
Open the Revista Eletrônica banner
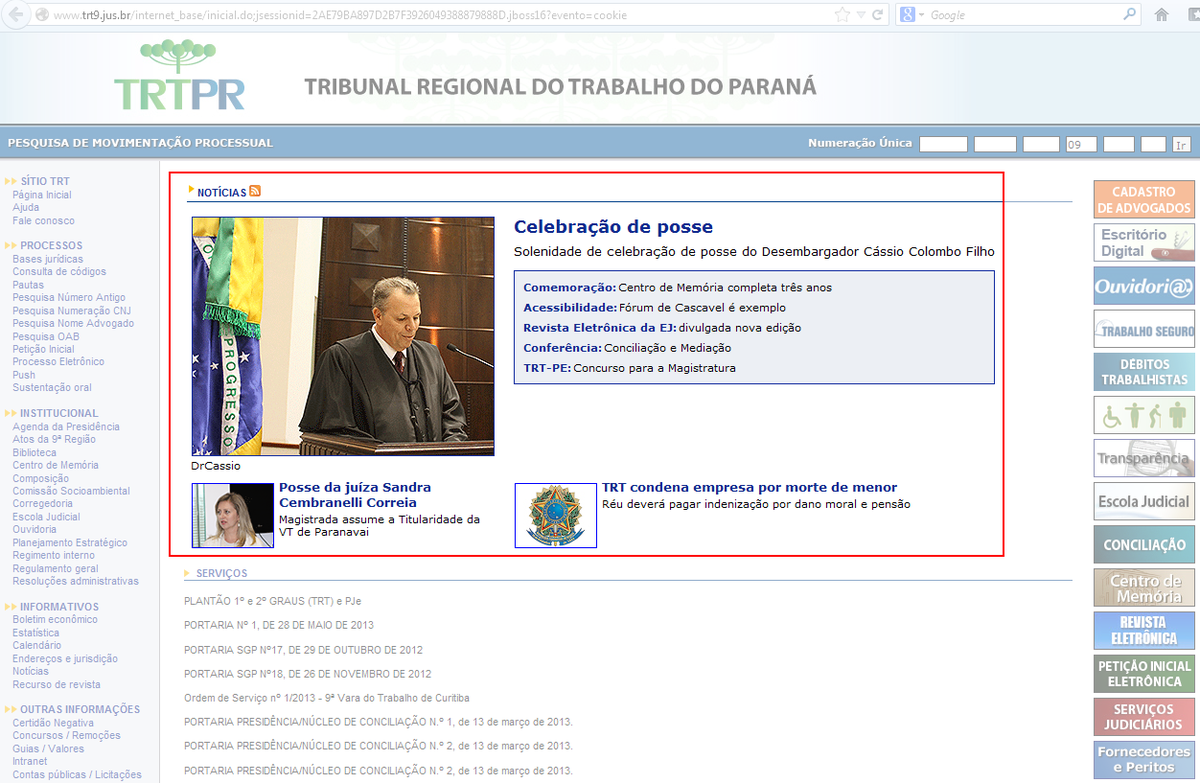[x=1143, y=630]
